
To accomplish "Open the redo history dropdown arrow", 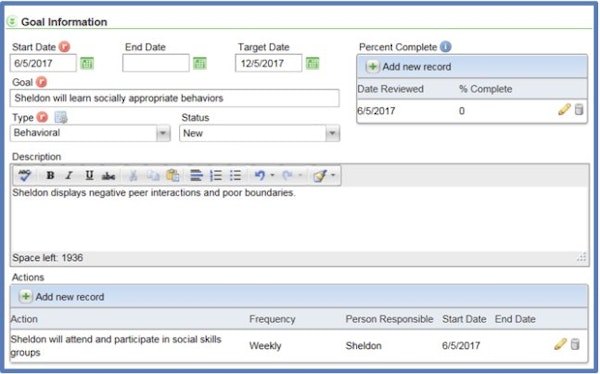I will click(x=300, y=175).
